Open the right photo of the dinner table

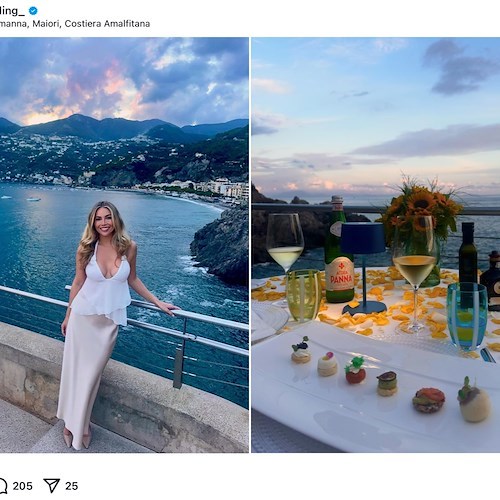376,245
